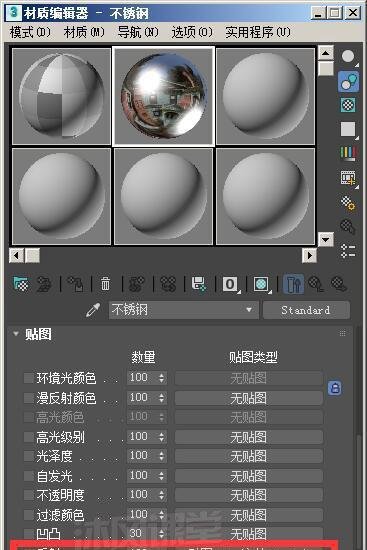
Task: Click the 过滤颜色 amount field showing 100
Action: (142, 514)
